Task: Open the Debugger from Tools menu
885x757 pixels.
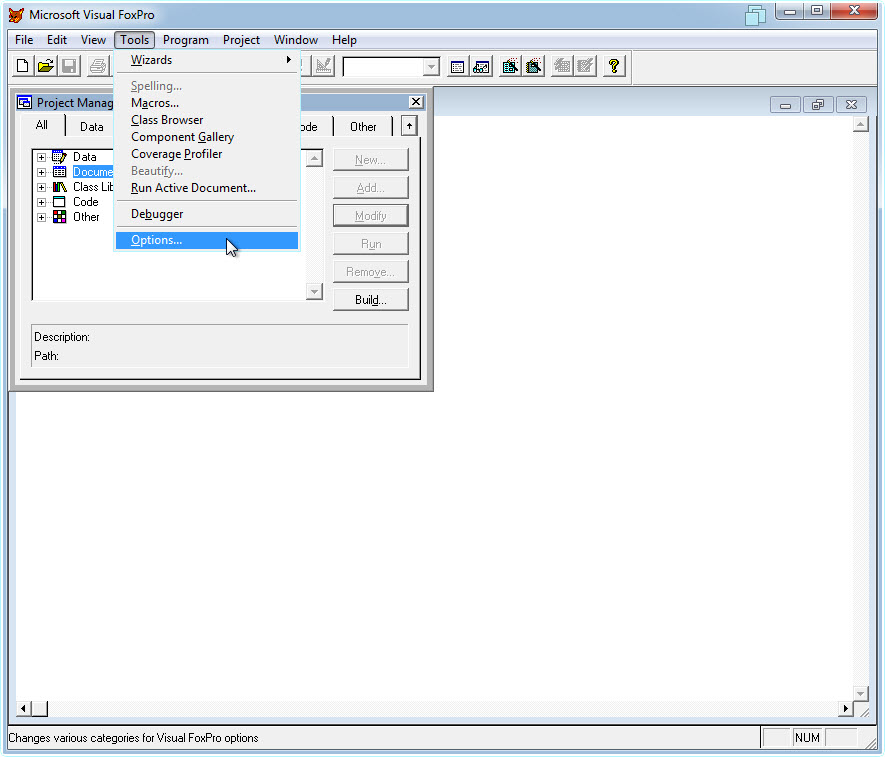Action: [x=207, y=214]
